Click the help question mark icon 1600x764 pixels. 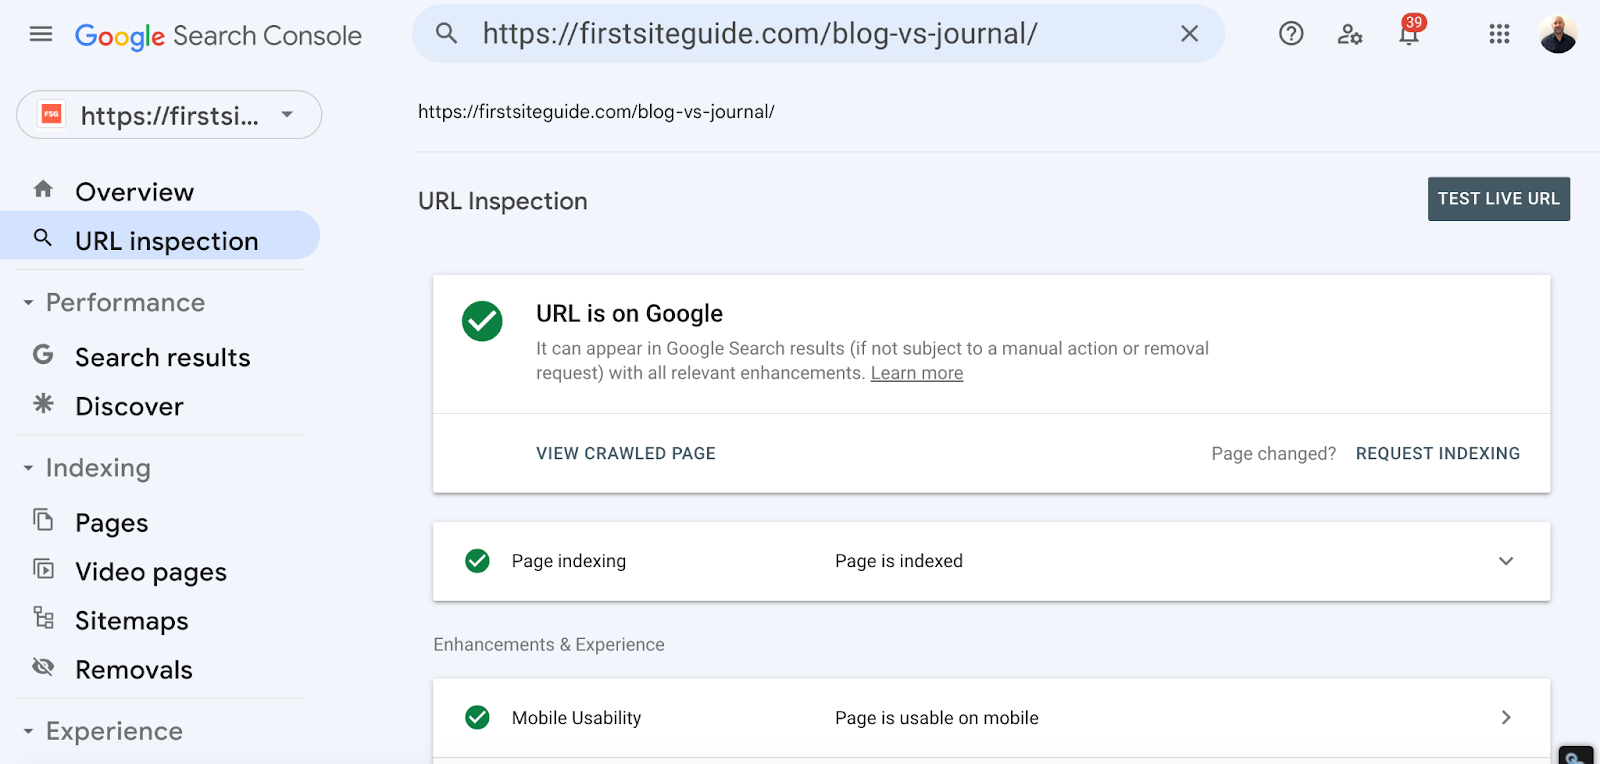[x=1291, y=34]
